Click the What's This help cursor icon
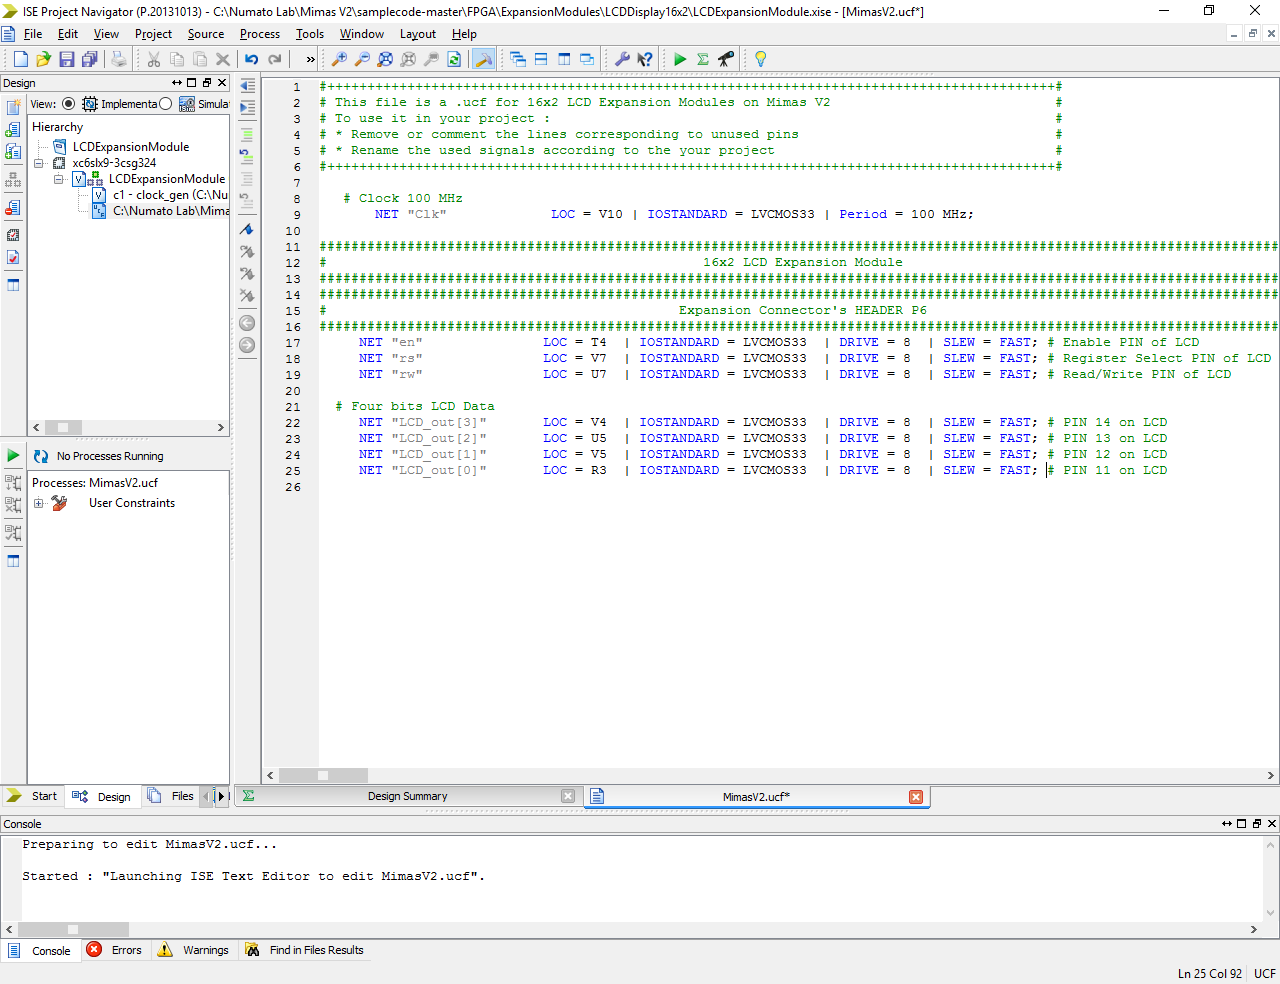Image resolution: width=1280 pixels, height=984 pixels. point(645,59)
